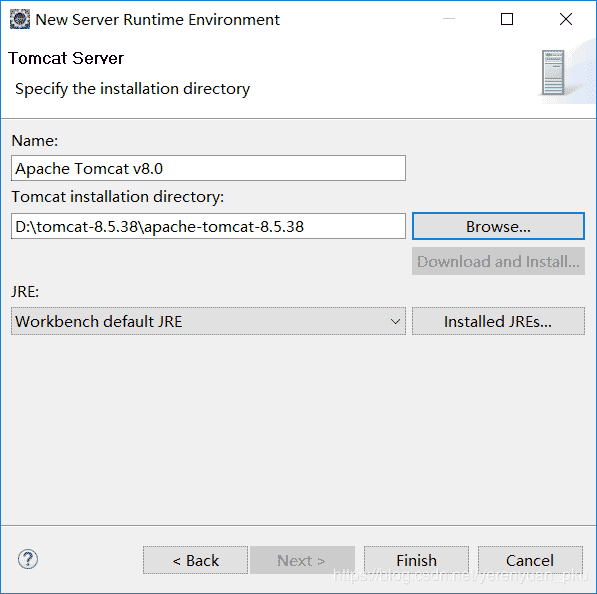Click the Finish button
This screenshot has width=597, height=594.
pyautogui.click(x=416, y=560)
